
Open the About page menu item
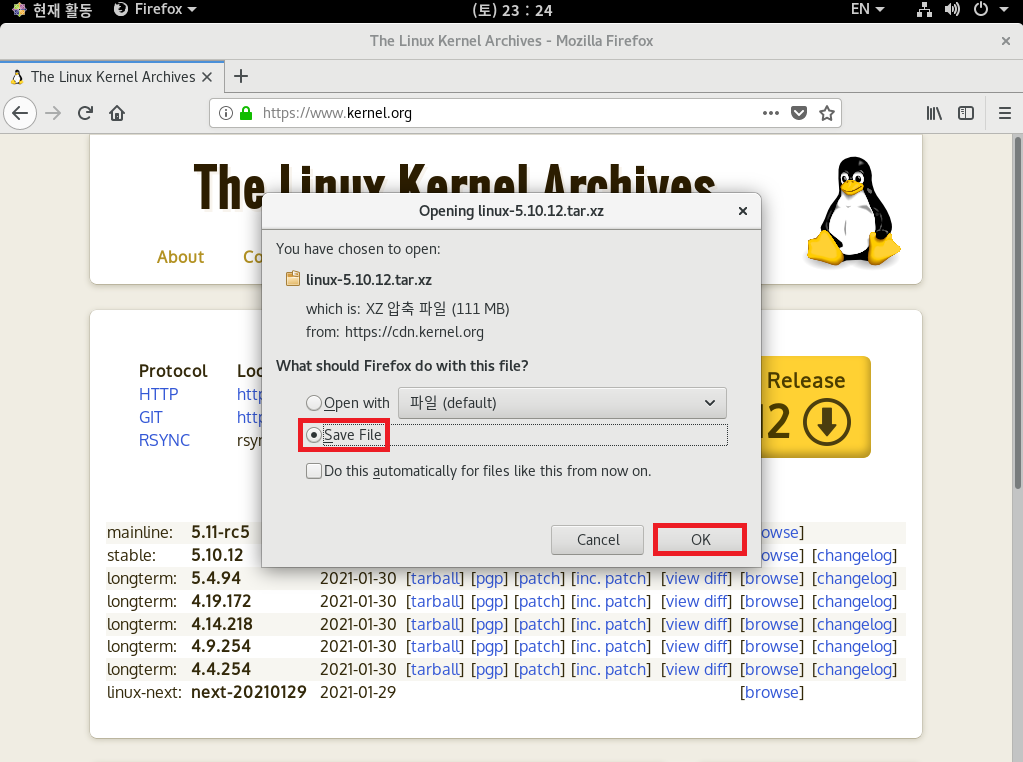181,257
